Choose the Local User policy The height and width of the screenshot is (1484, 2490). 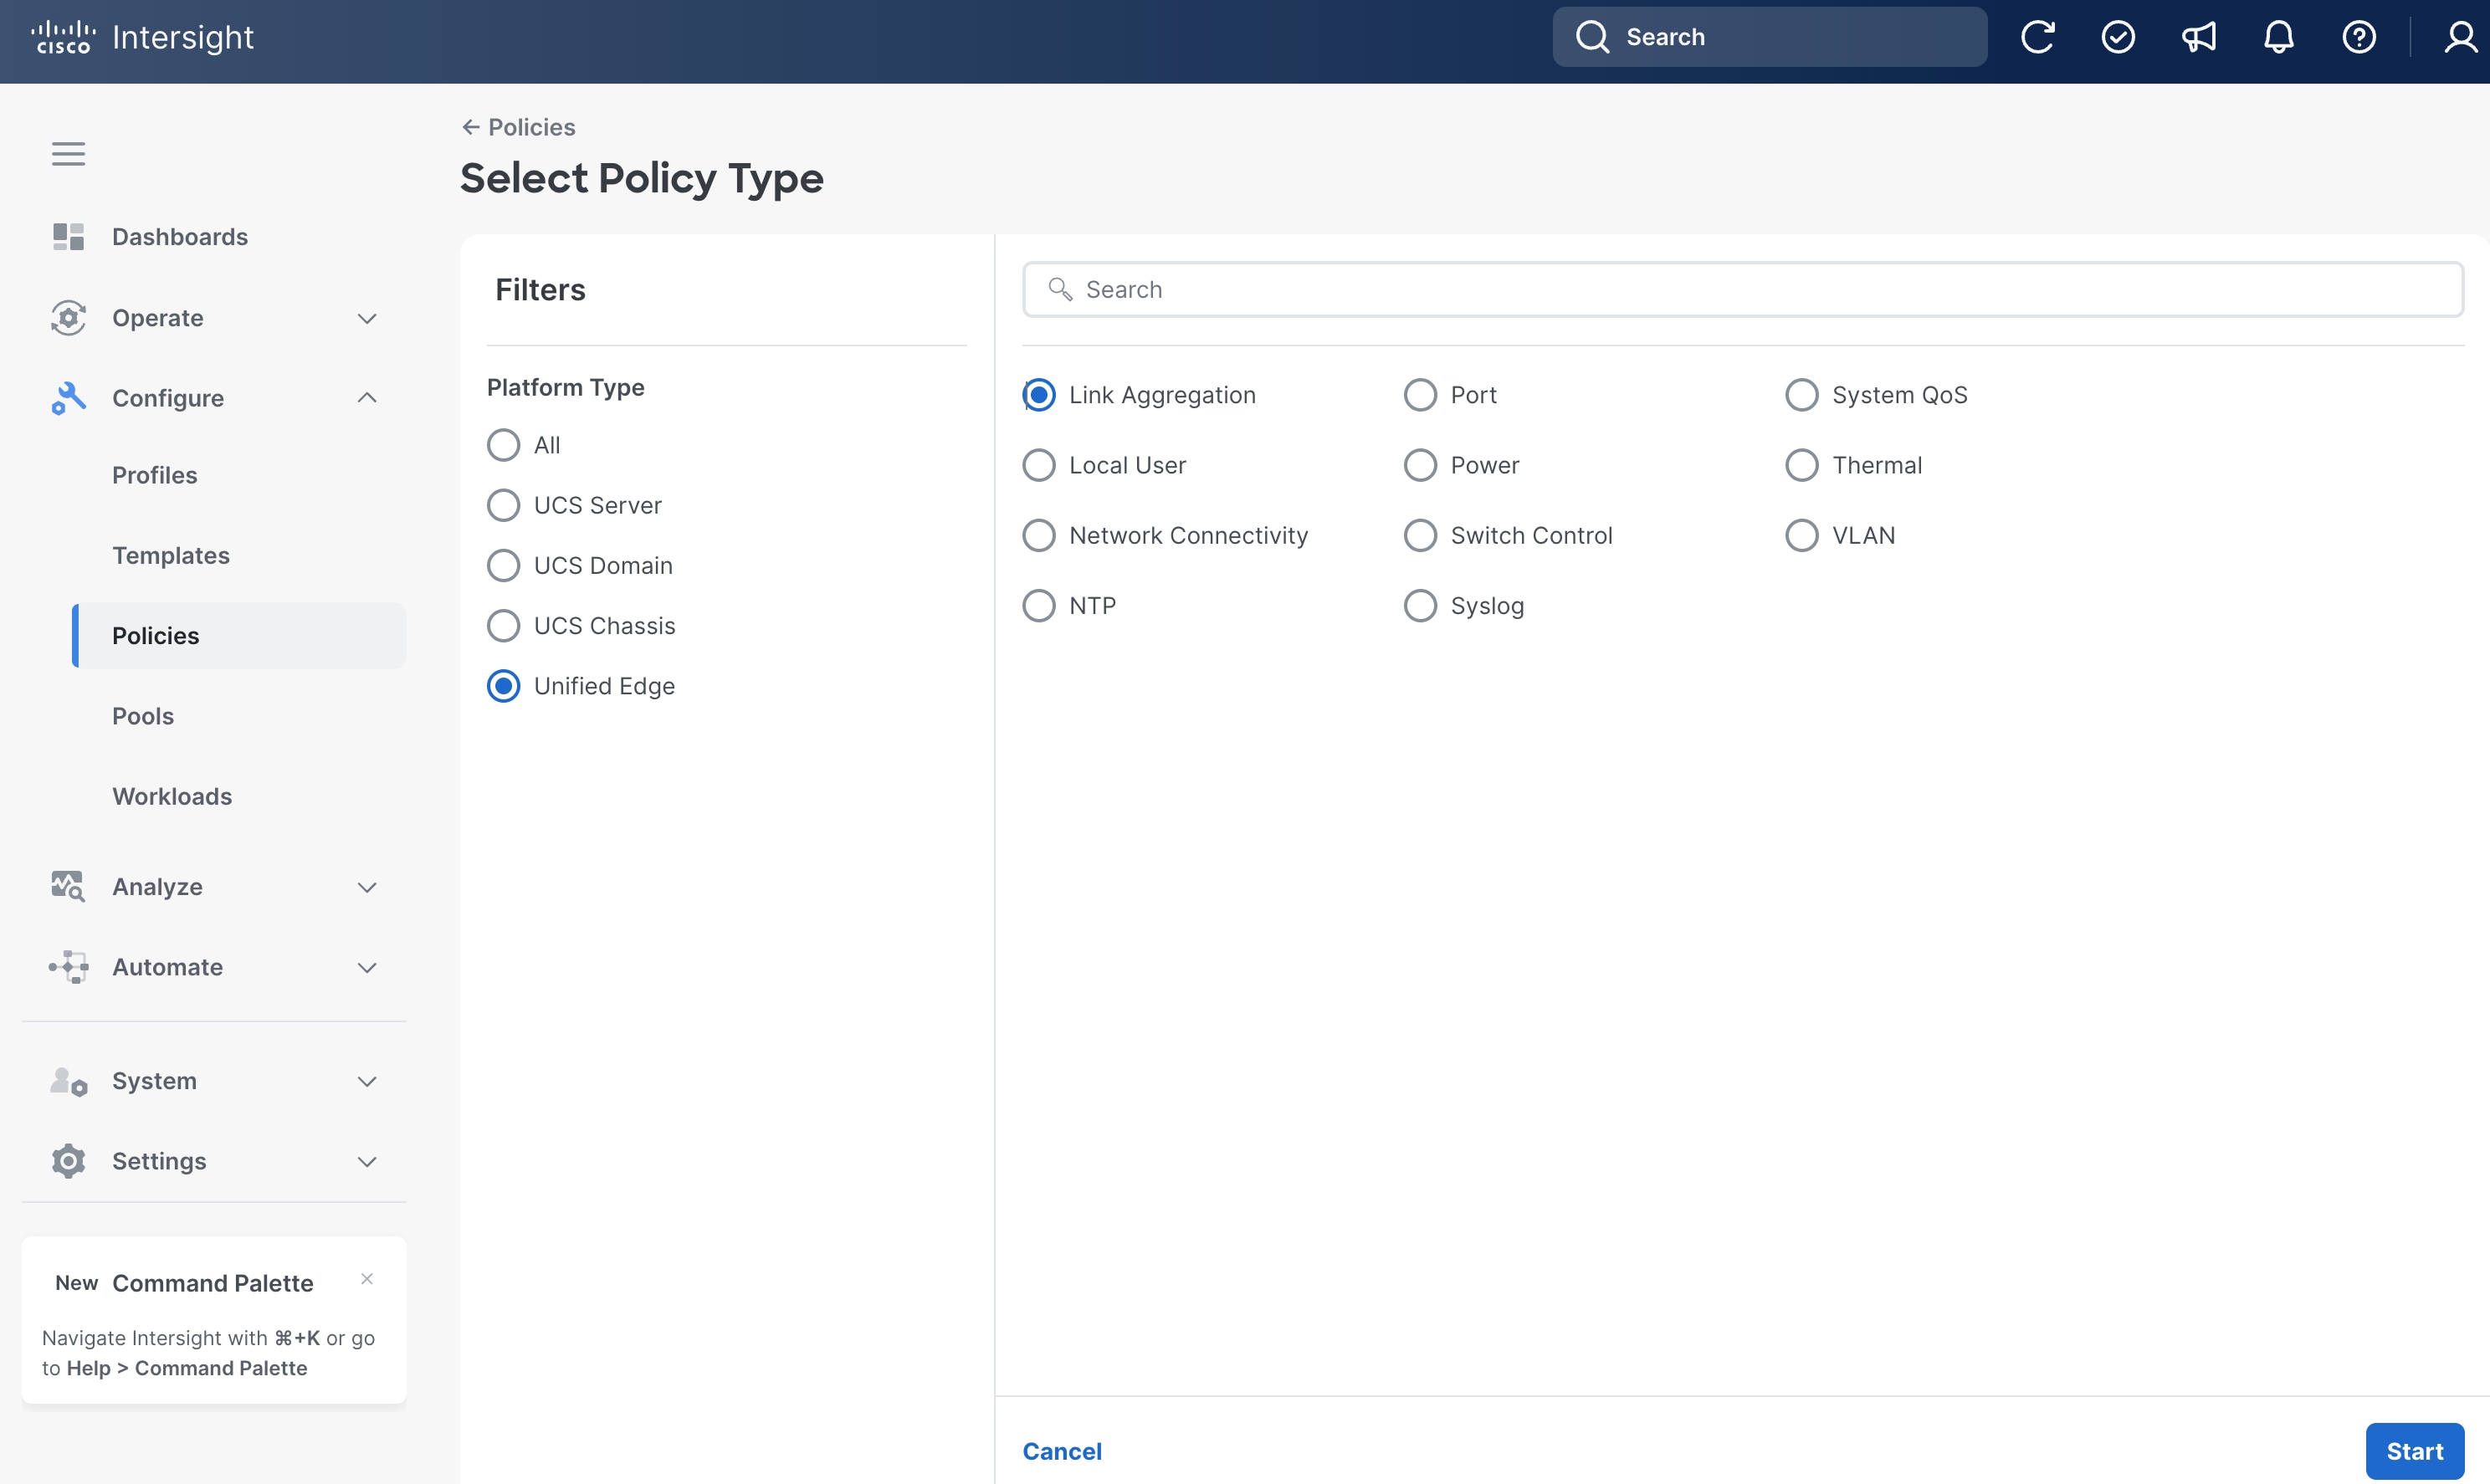1039,465
